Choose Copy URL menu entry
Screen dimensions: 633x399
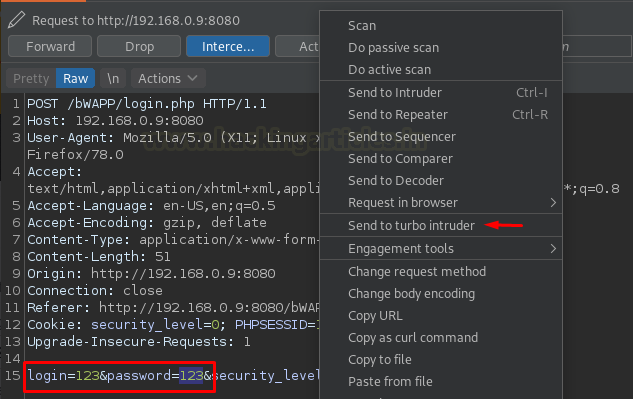point(441,315)
